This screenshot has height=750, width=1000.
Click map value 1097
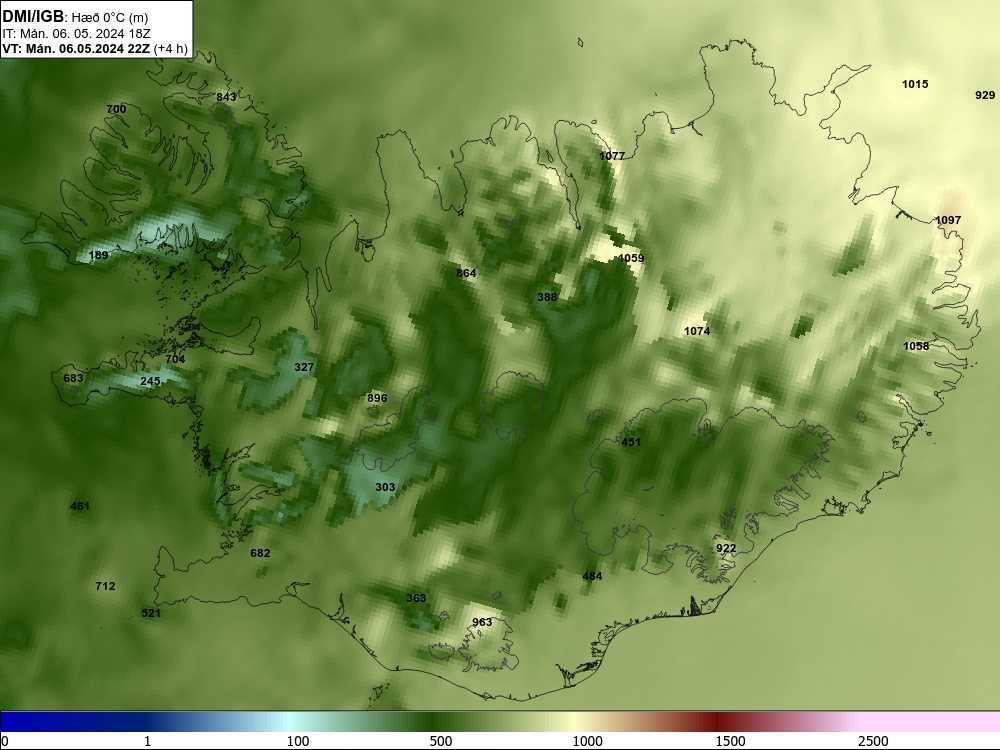pos(948,220)
